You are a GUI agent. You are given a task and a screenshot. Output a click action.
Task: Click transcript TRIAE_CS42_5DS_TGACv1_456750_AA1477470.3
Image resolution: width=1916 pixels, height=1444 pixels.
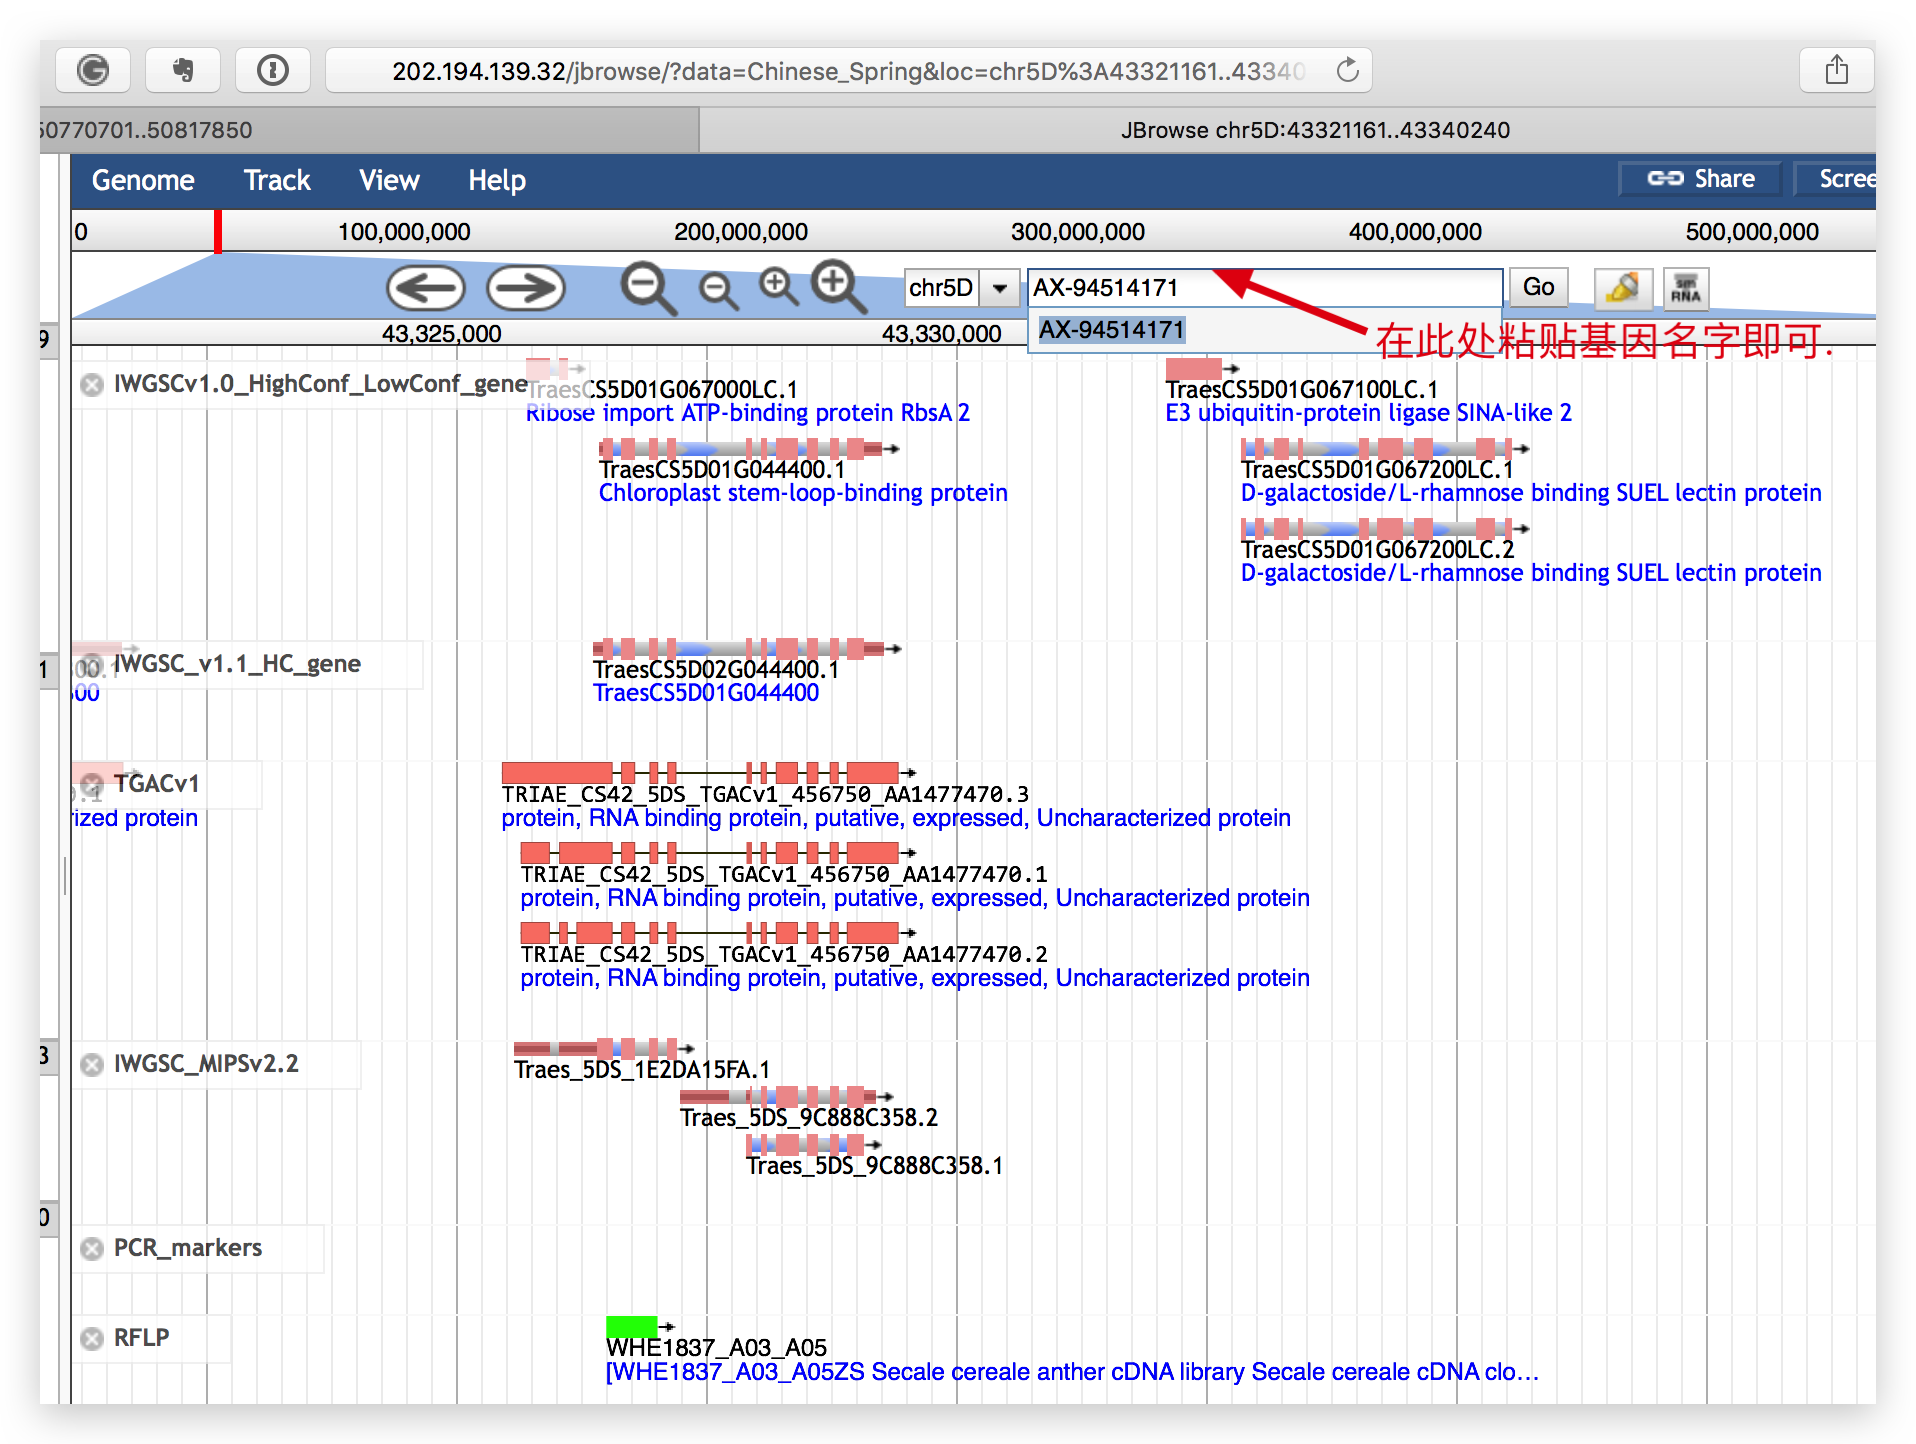pos(765,794)
